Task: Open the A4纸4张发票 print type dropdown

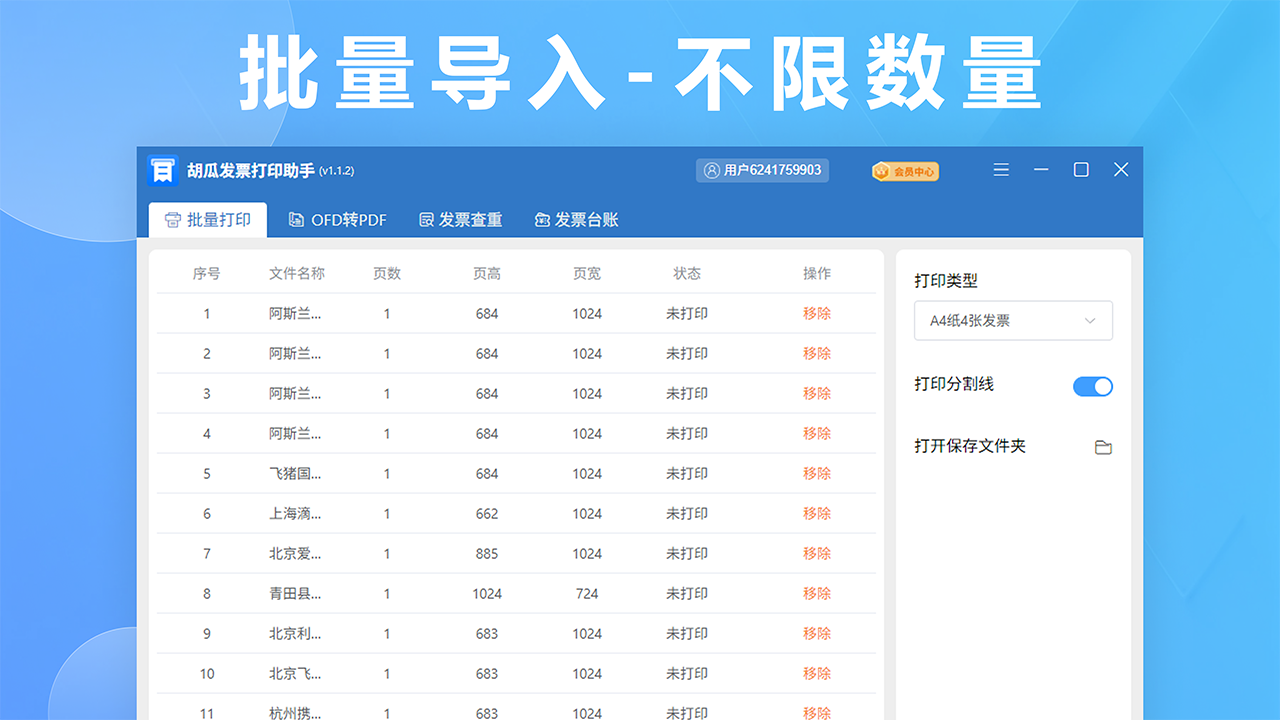Action: click(1013, 320)
